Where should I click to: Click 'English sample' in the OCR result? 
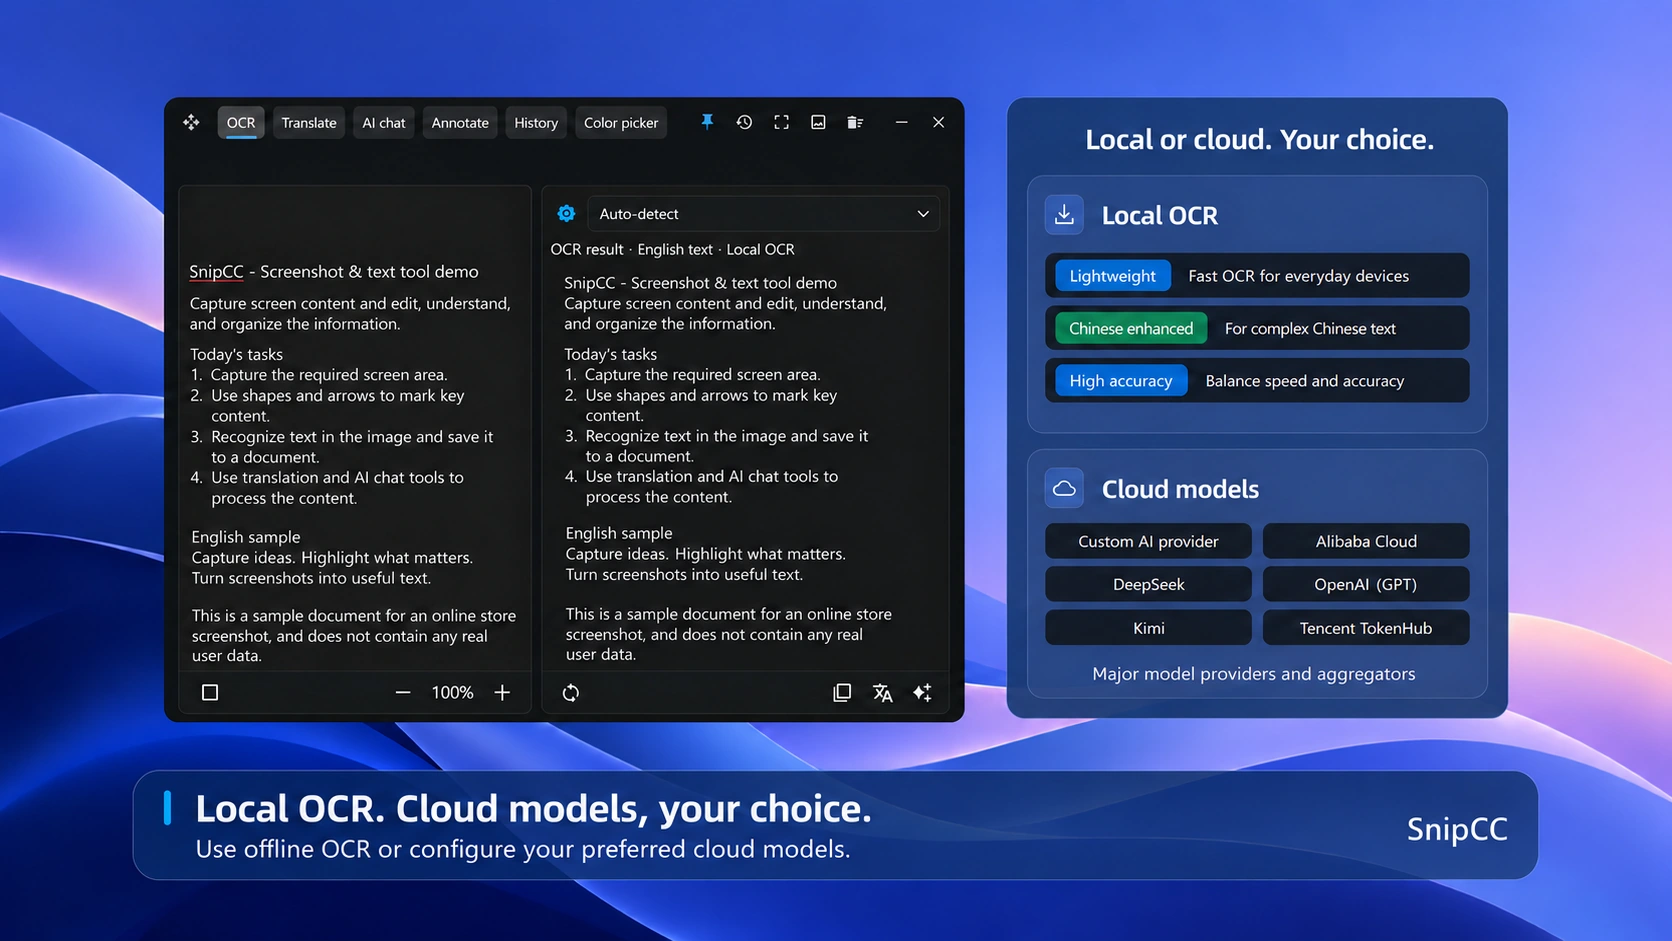pos(619,533)
